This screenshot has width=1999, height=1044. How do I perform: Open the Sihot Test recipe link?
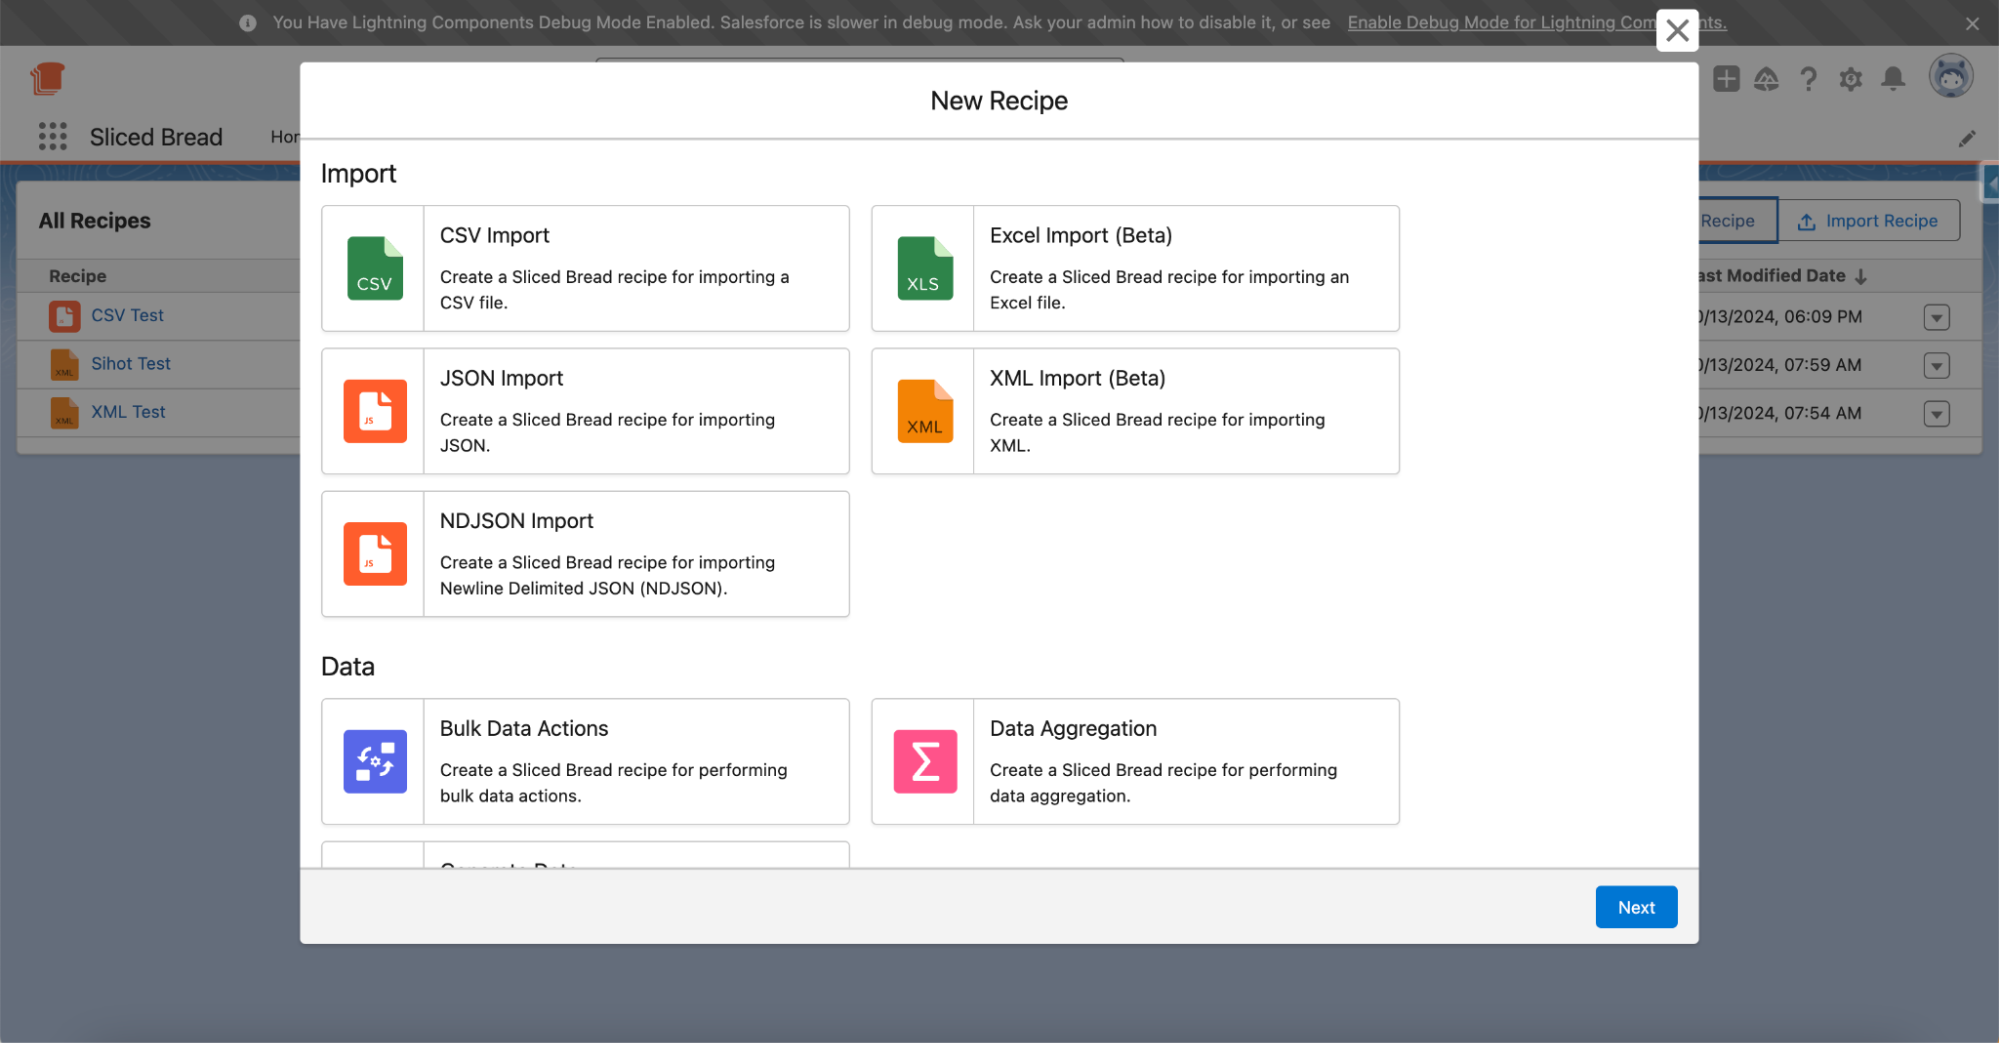point(130,364)
